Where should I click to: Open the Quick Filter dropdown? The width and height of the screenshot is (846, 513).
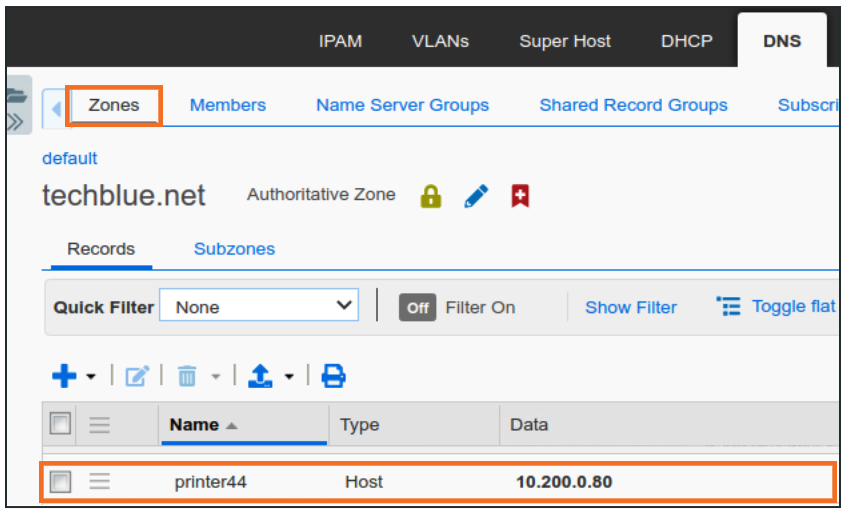click(x=259, y=307)
